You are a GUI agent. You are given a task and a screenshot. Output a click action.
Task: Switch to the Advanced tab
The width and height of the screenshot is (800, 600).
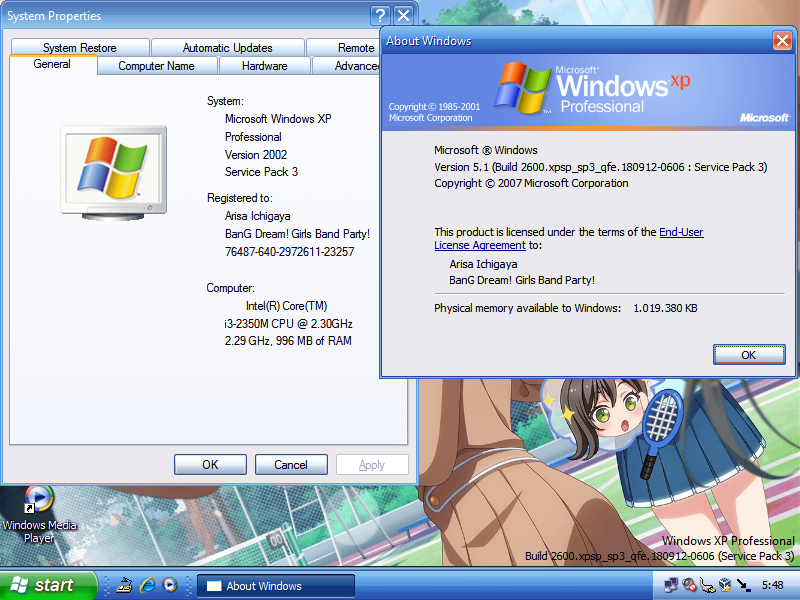pyautogui.click(x=347, y=66)
